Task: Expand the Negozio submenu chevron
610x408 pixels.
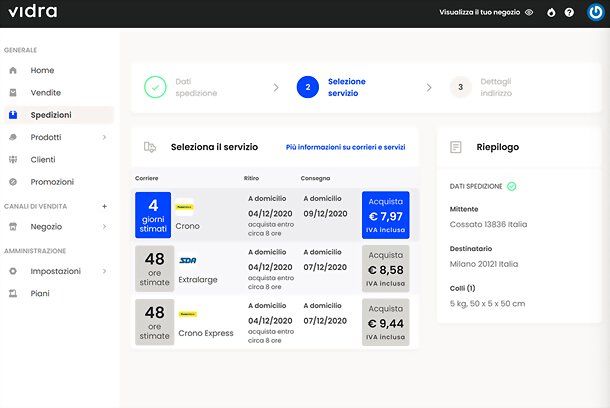Action: pyautogui.click(x=105, y=226)
